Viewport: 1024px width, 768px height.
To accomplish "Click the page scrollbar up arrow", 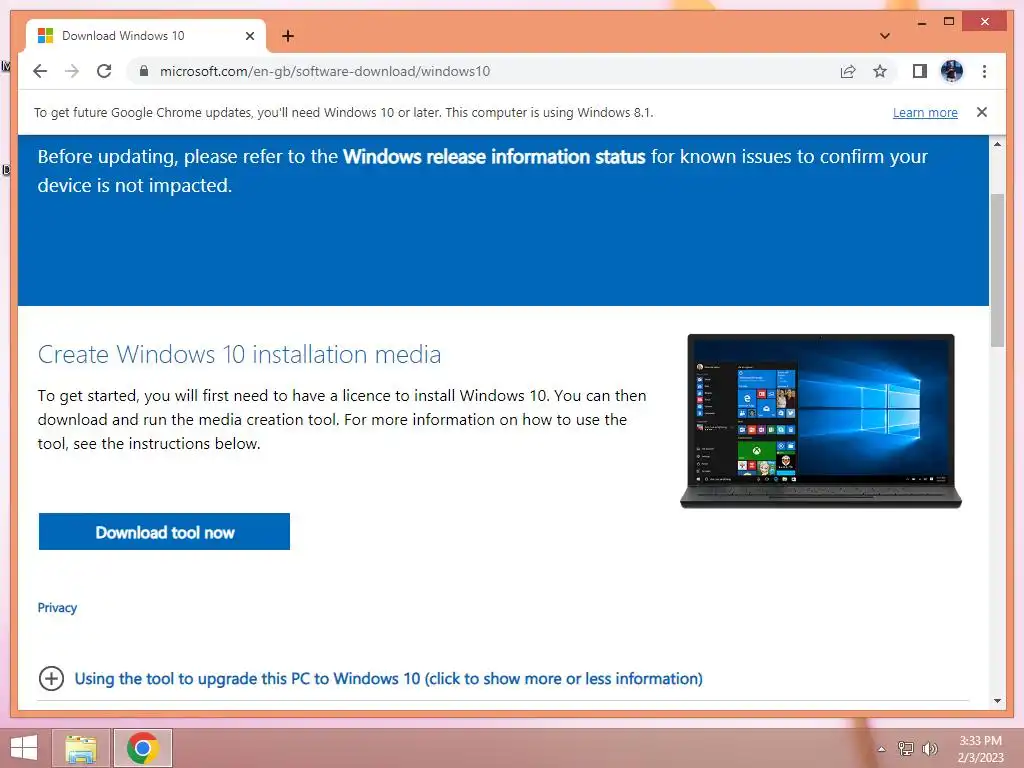I will coord(997,144).
